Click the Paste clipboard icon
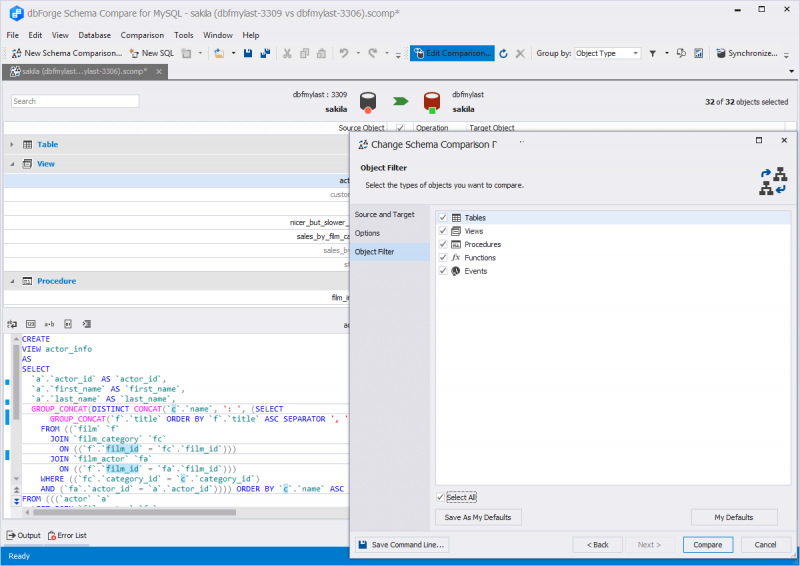The height and width of the screenshot is (566, 800). [x=321, y=53]
